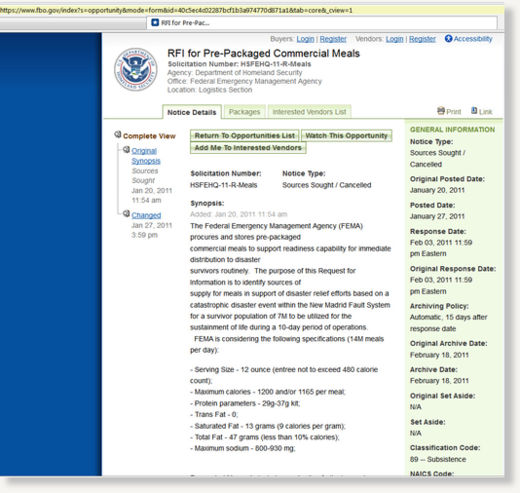Image resolution: width=520 pixels, height=493 pixels.
Task: Click the Vendors Register link
Action: click(x=422, y=39)
